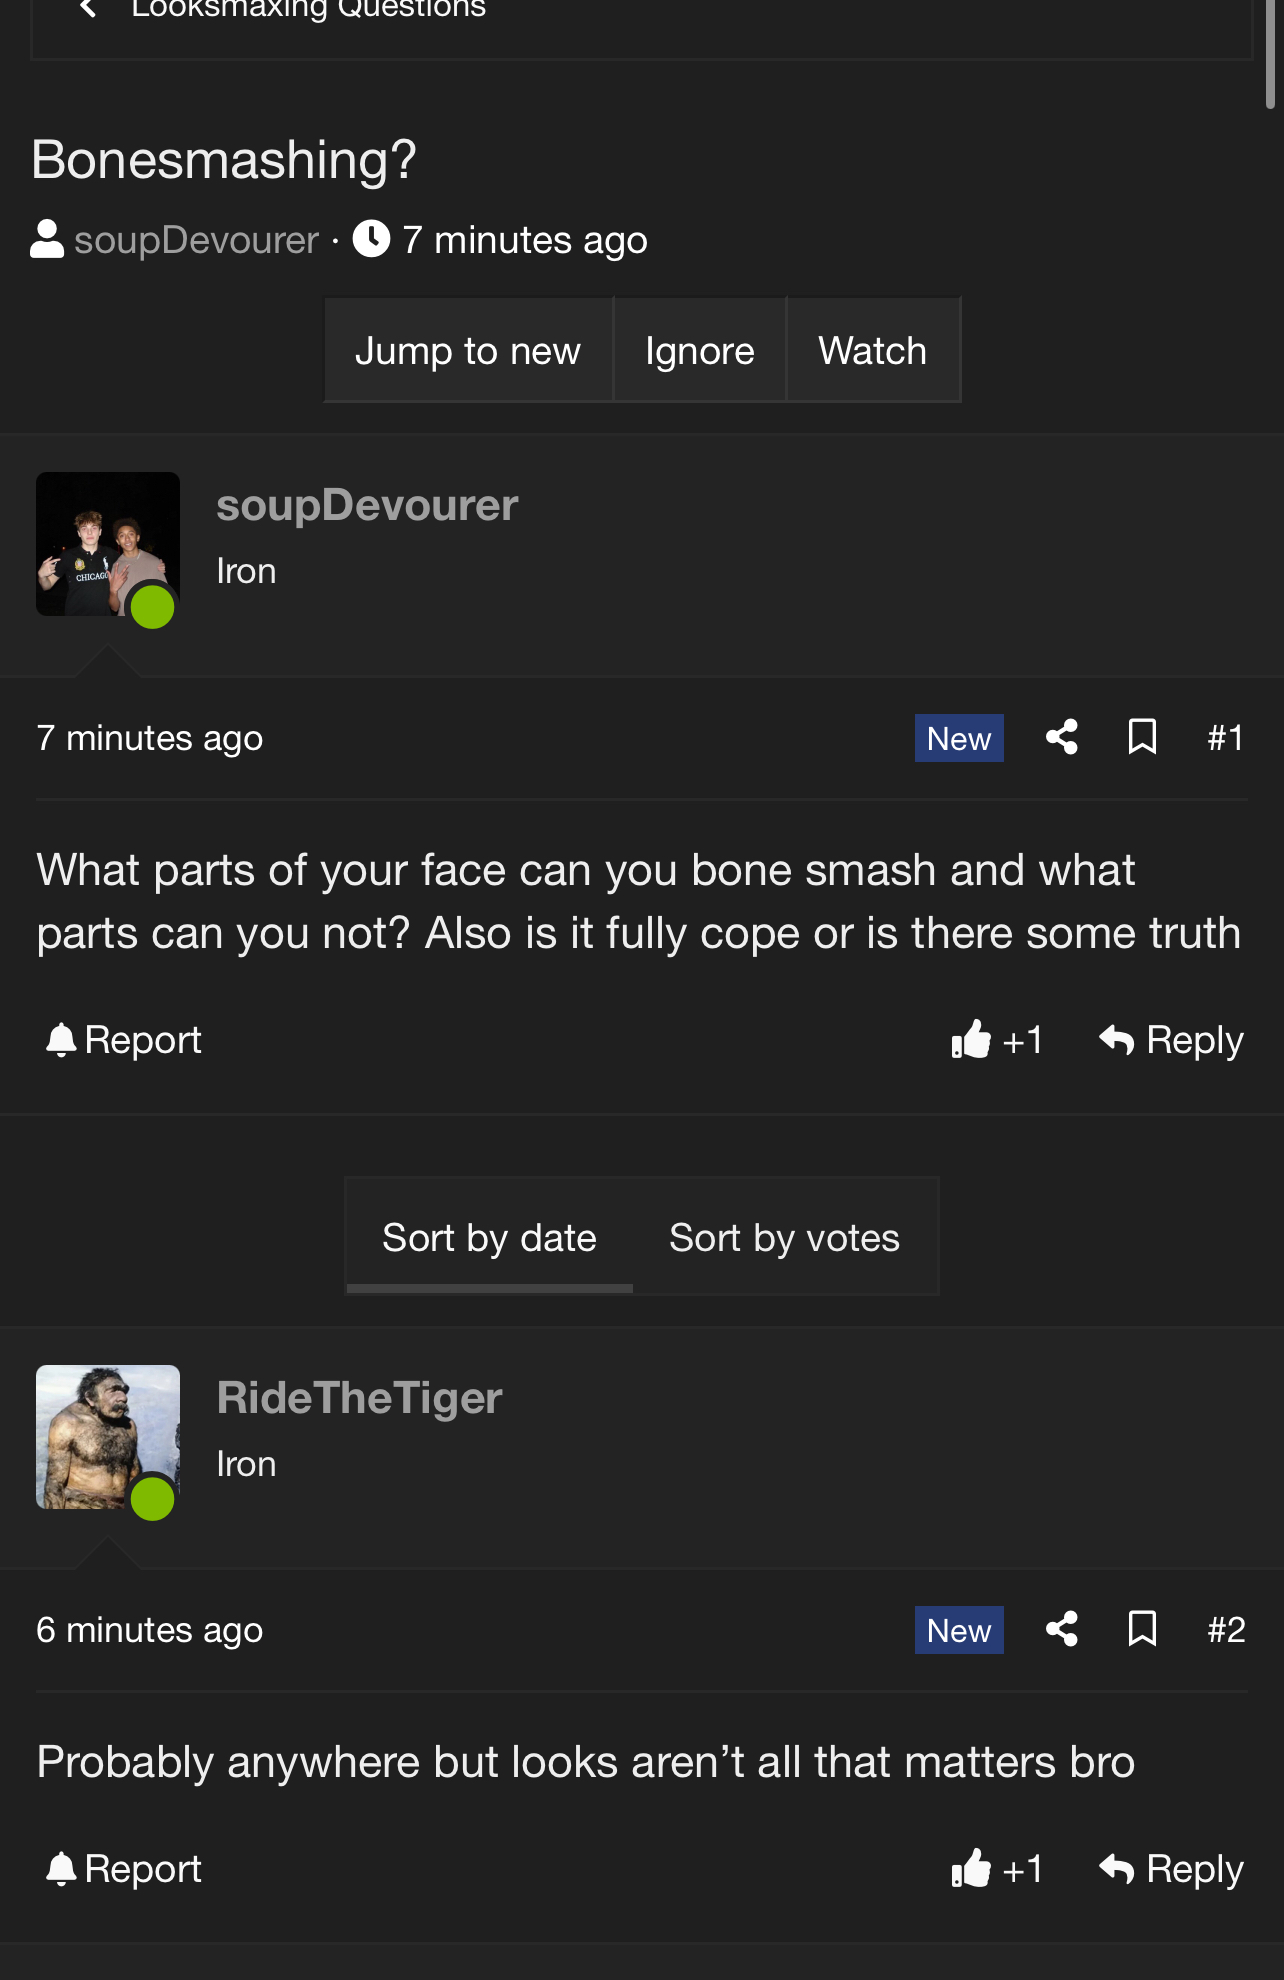Switch to Sort by date tab

pos(489,1238)
